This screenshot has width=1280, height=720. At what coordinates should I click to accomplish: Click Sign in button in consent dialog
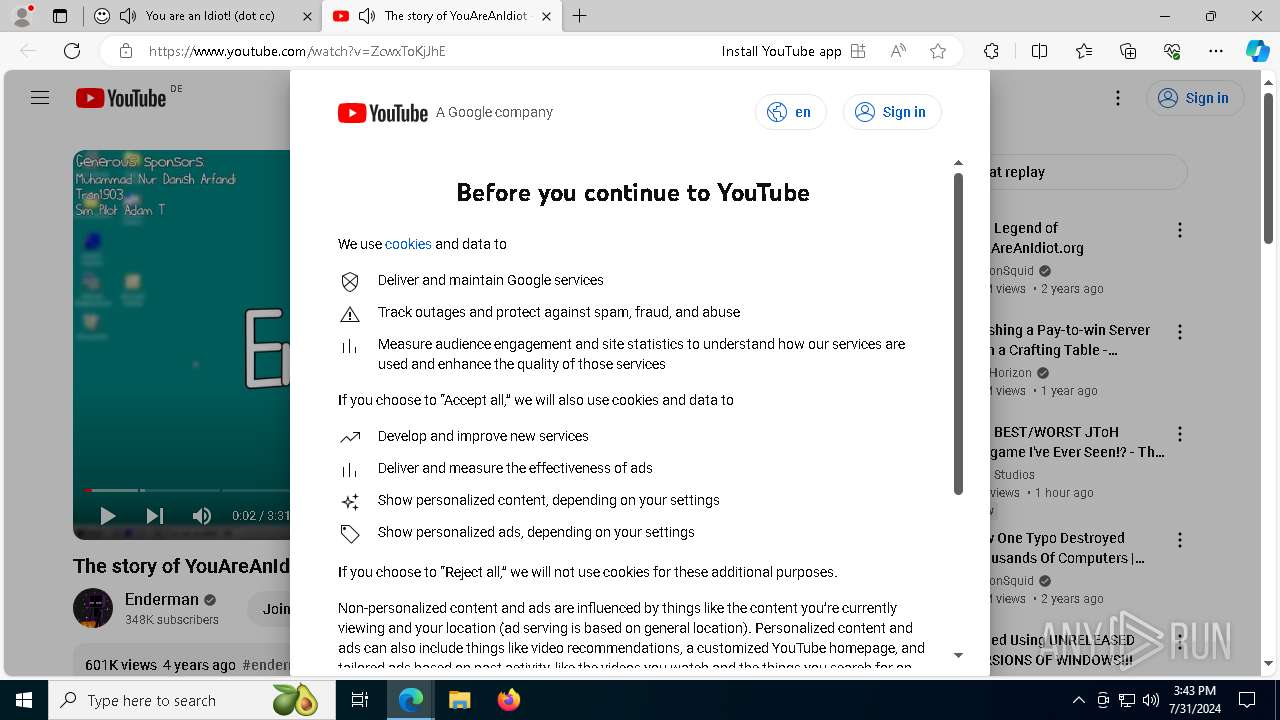[892, 112]
